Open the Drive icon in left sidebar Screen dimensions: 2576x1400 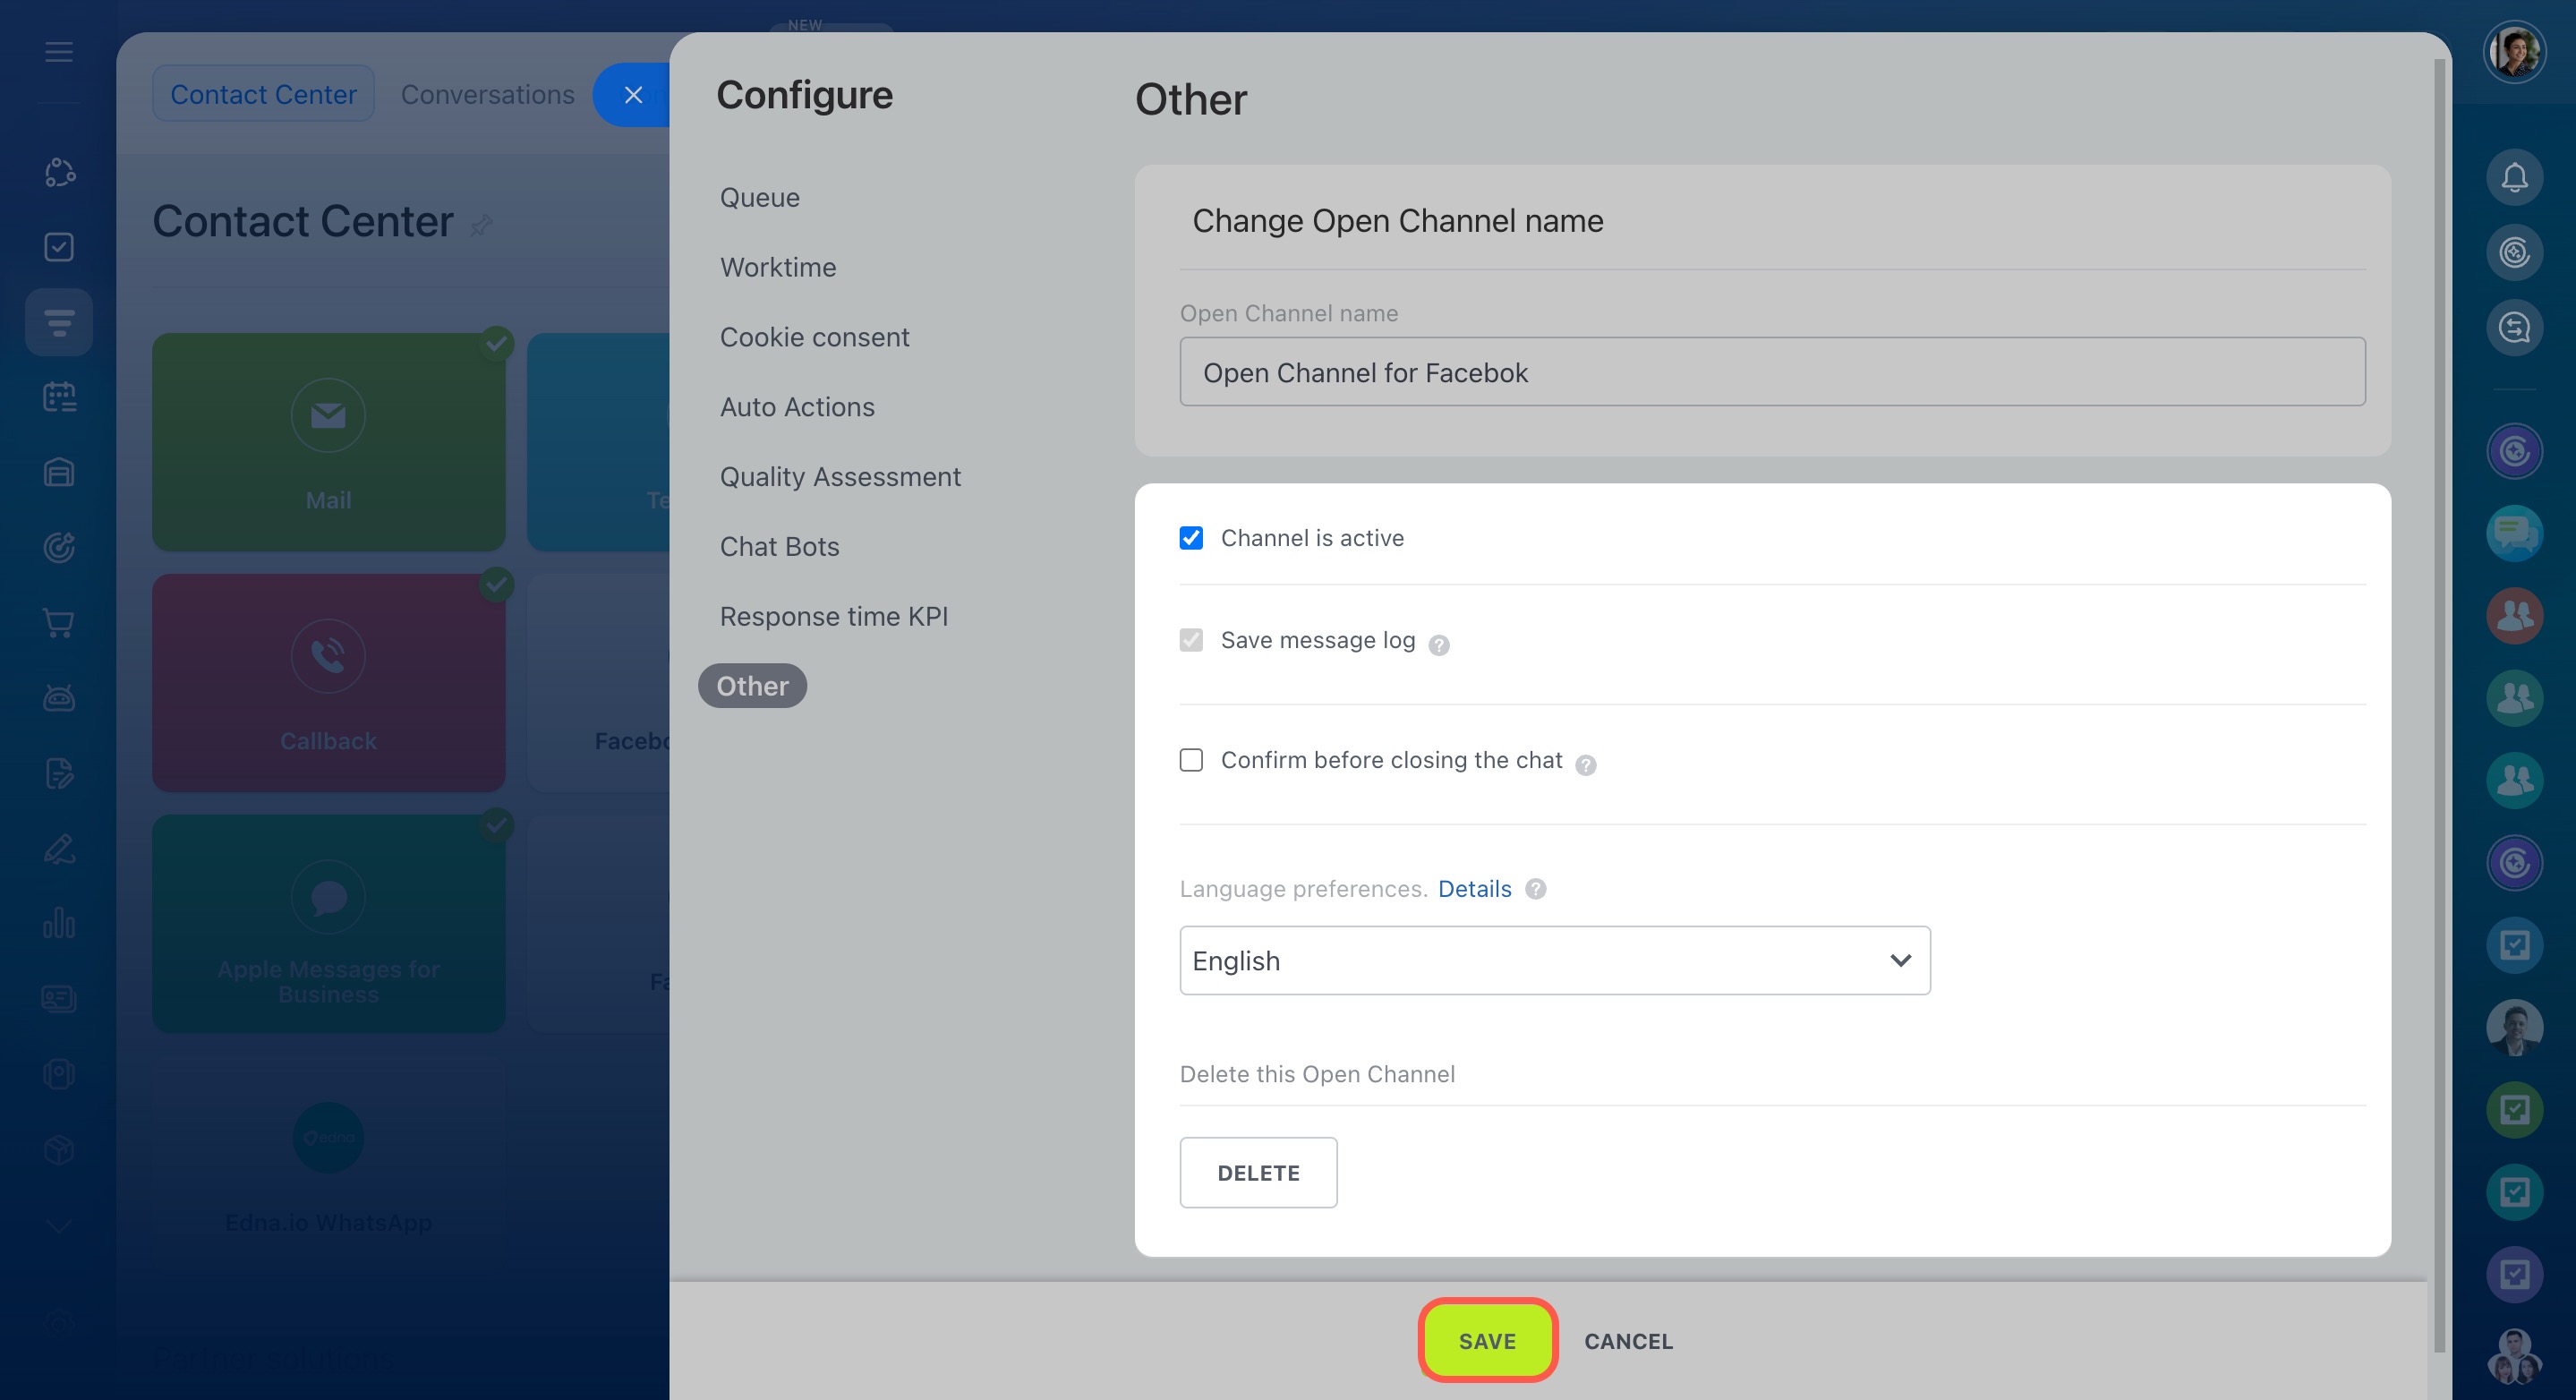[x=59, y=472]
